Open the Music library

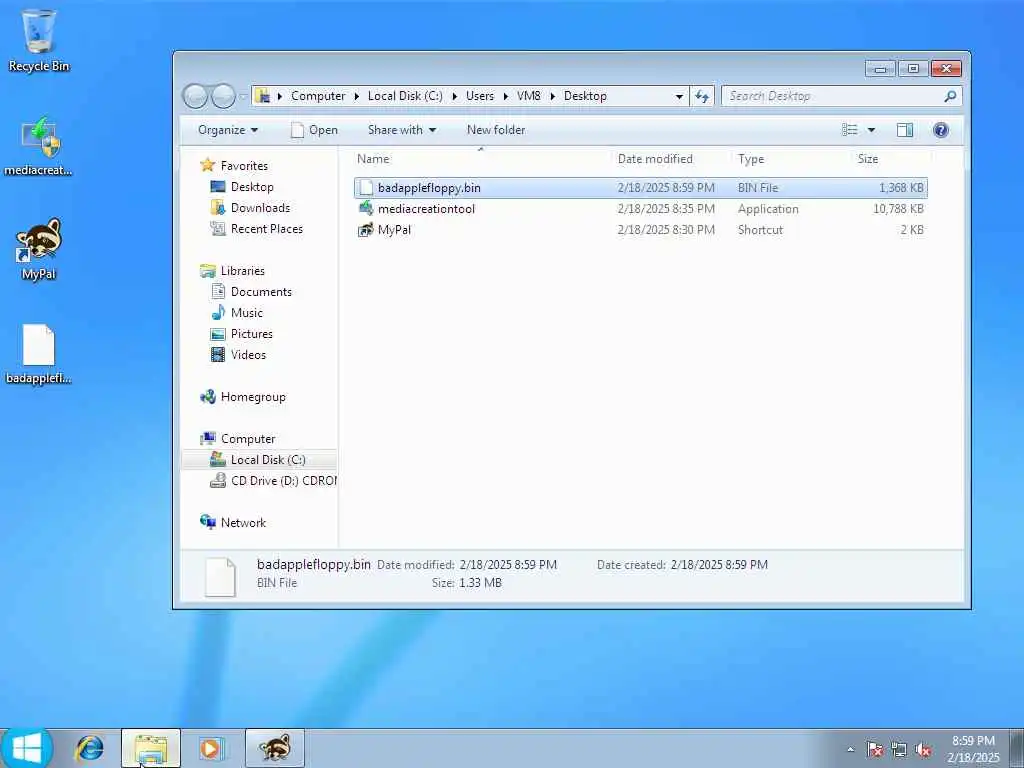point(236,312)
